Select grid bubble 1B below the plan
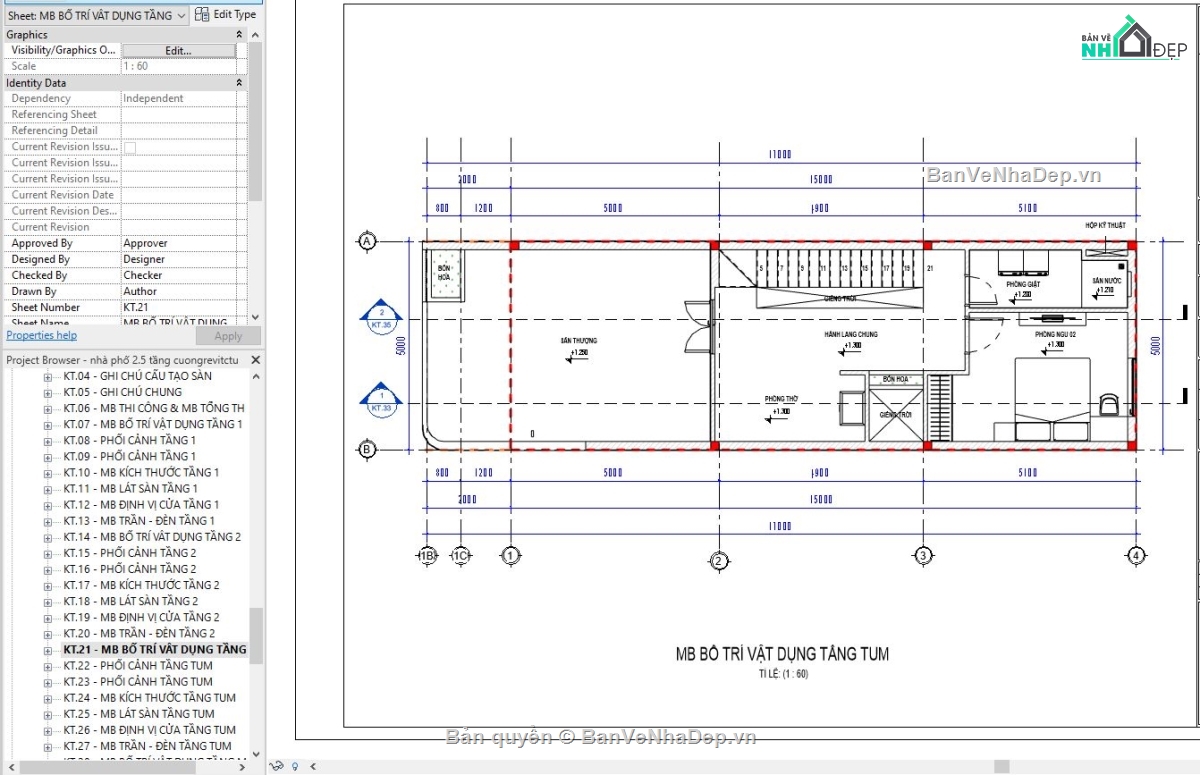The image size is (1200, 775). [427, 555]
